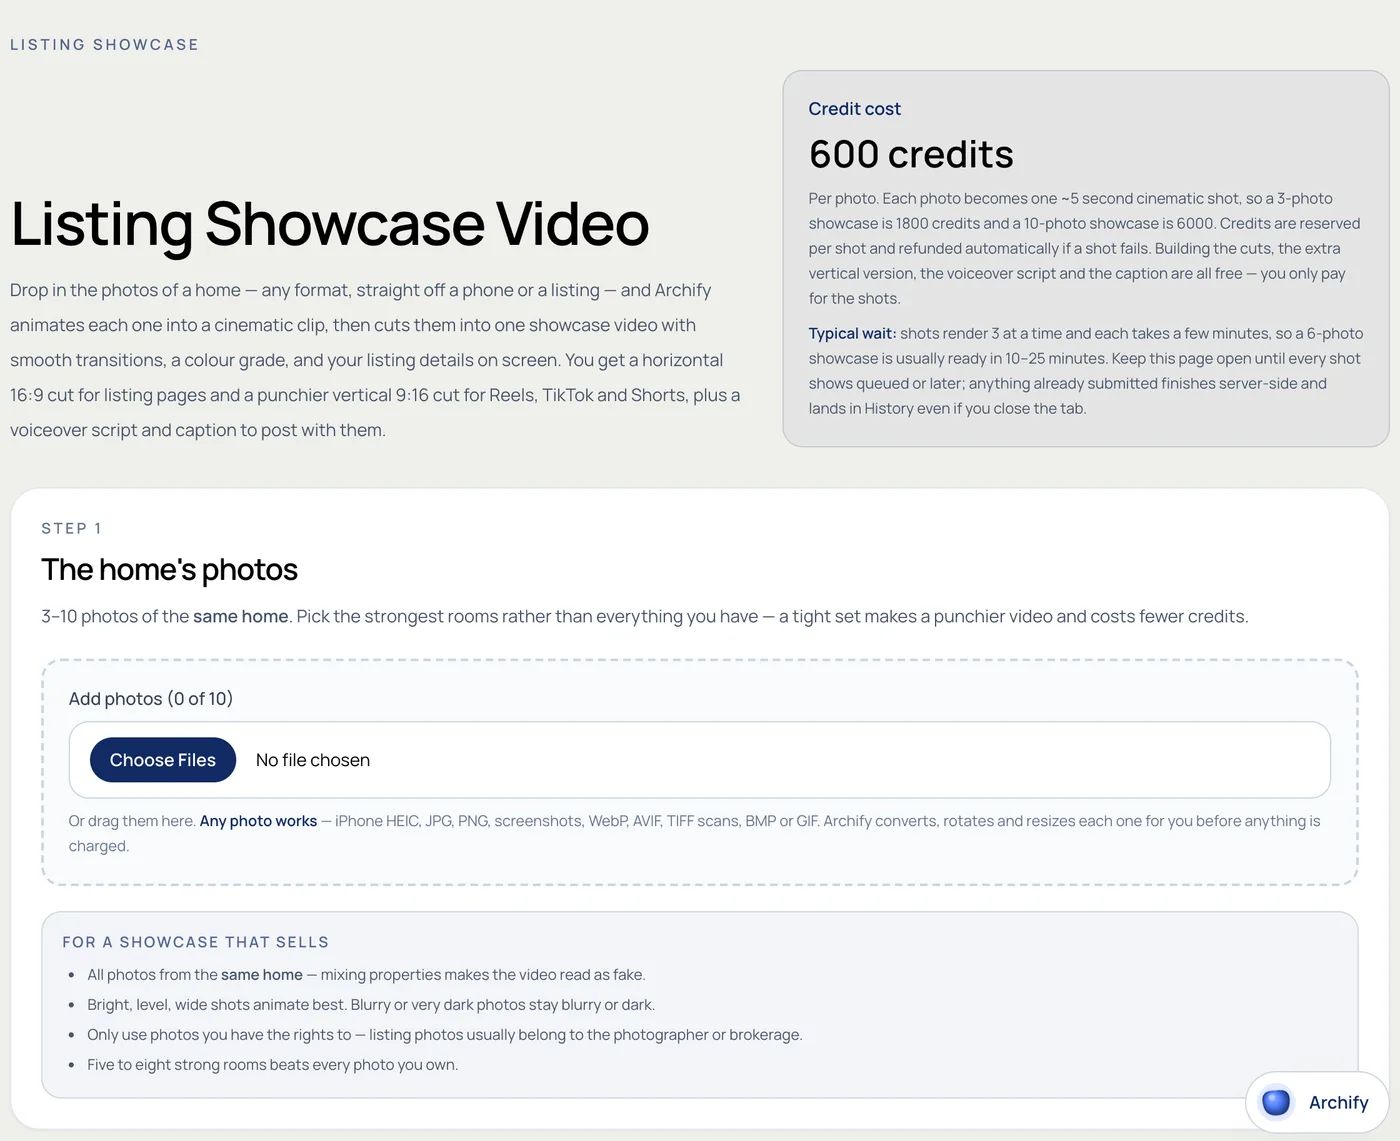Click the "Add photos (0 of 10)" label
Screen dimensions: 1400x1141
151,699
